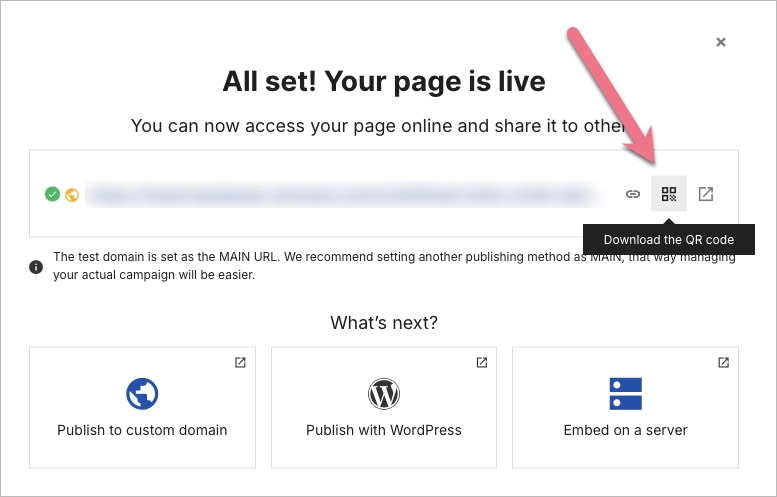Click the blue globe icon for custom domain
Screen dimensions: 777x497
[x=142, y=394]
